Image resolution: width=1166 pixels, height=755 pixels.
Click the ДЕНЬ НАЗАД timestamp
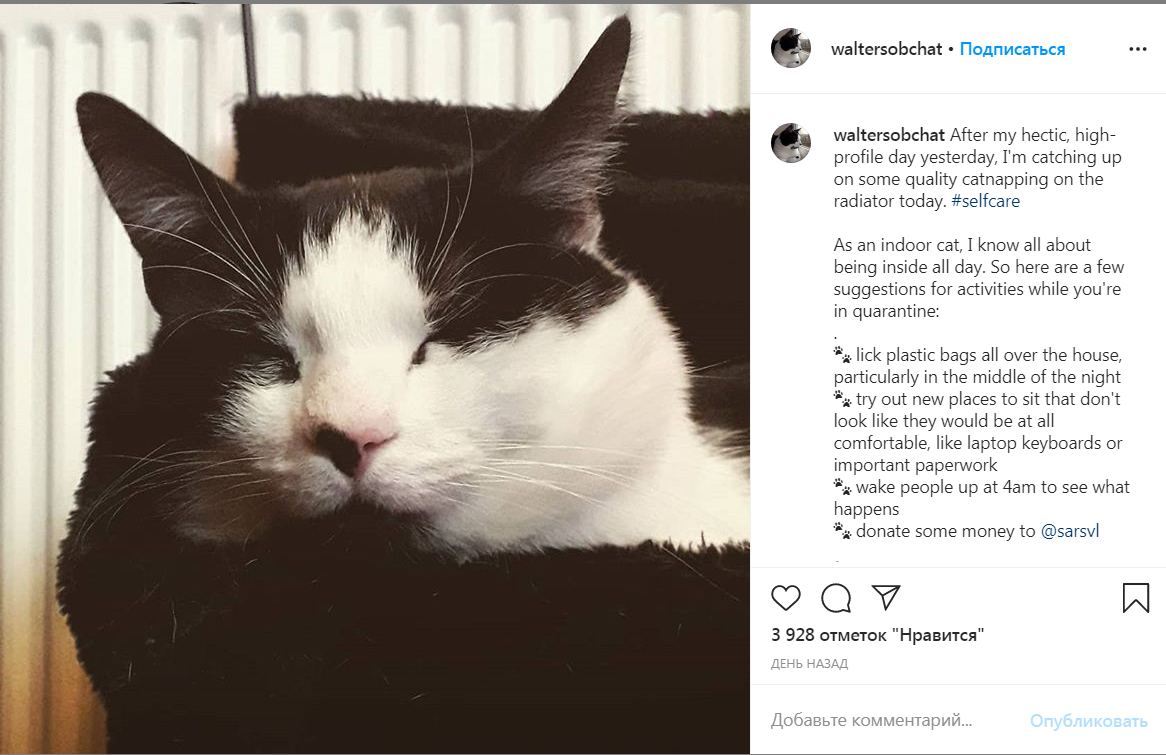[809, 664]
